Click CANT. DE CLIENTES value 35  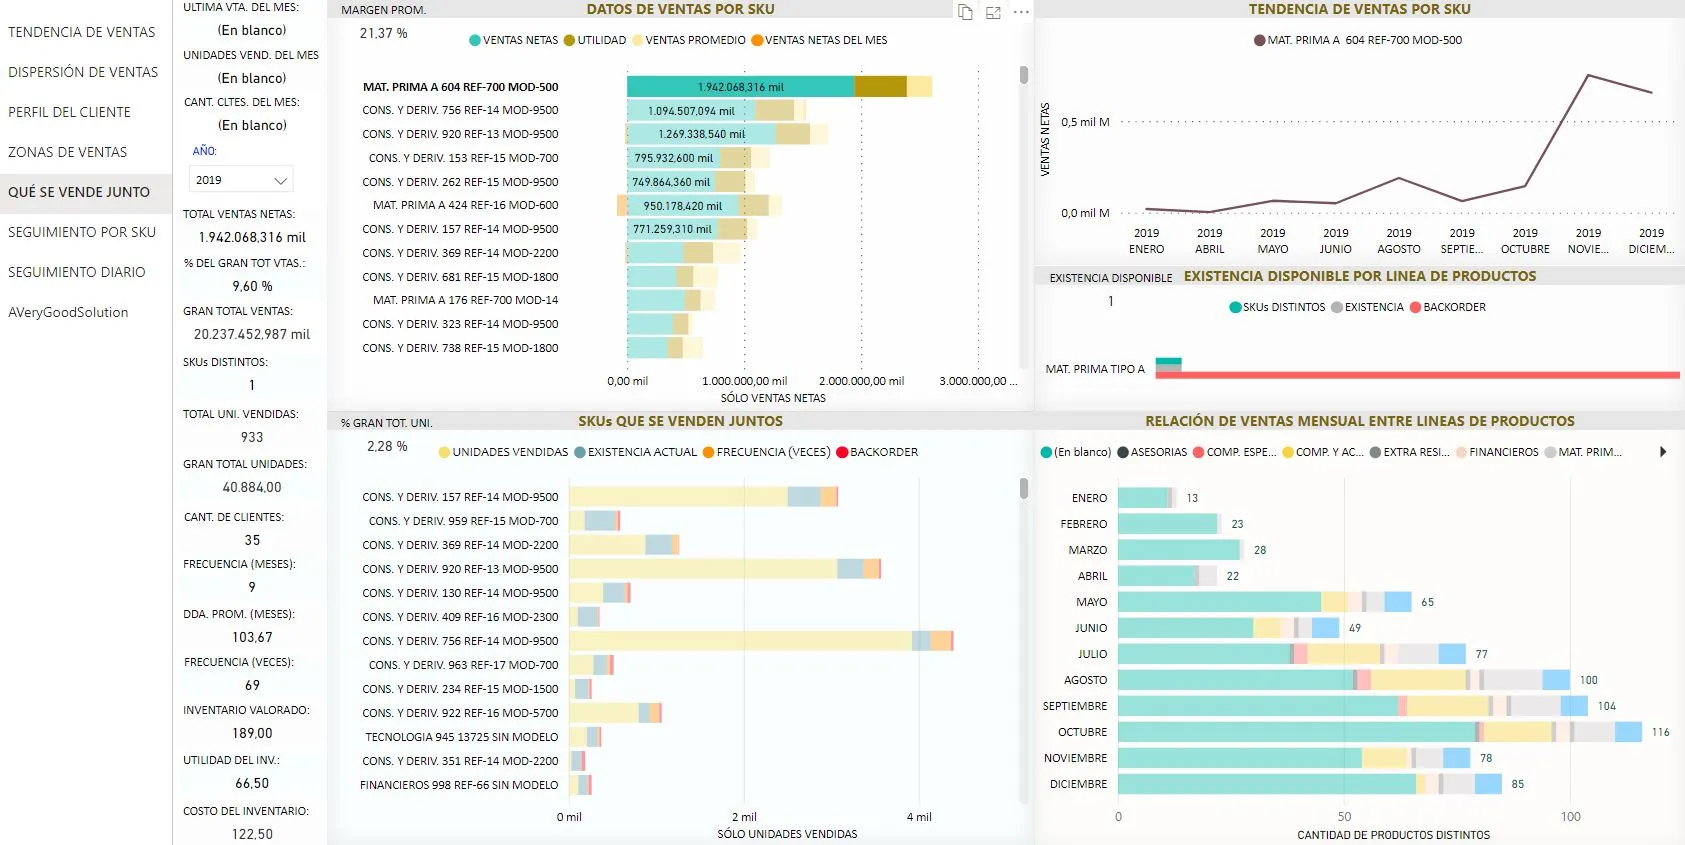(x=252, y=540)
